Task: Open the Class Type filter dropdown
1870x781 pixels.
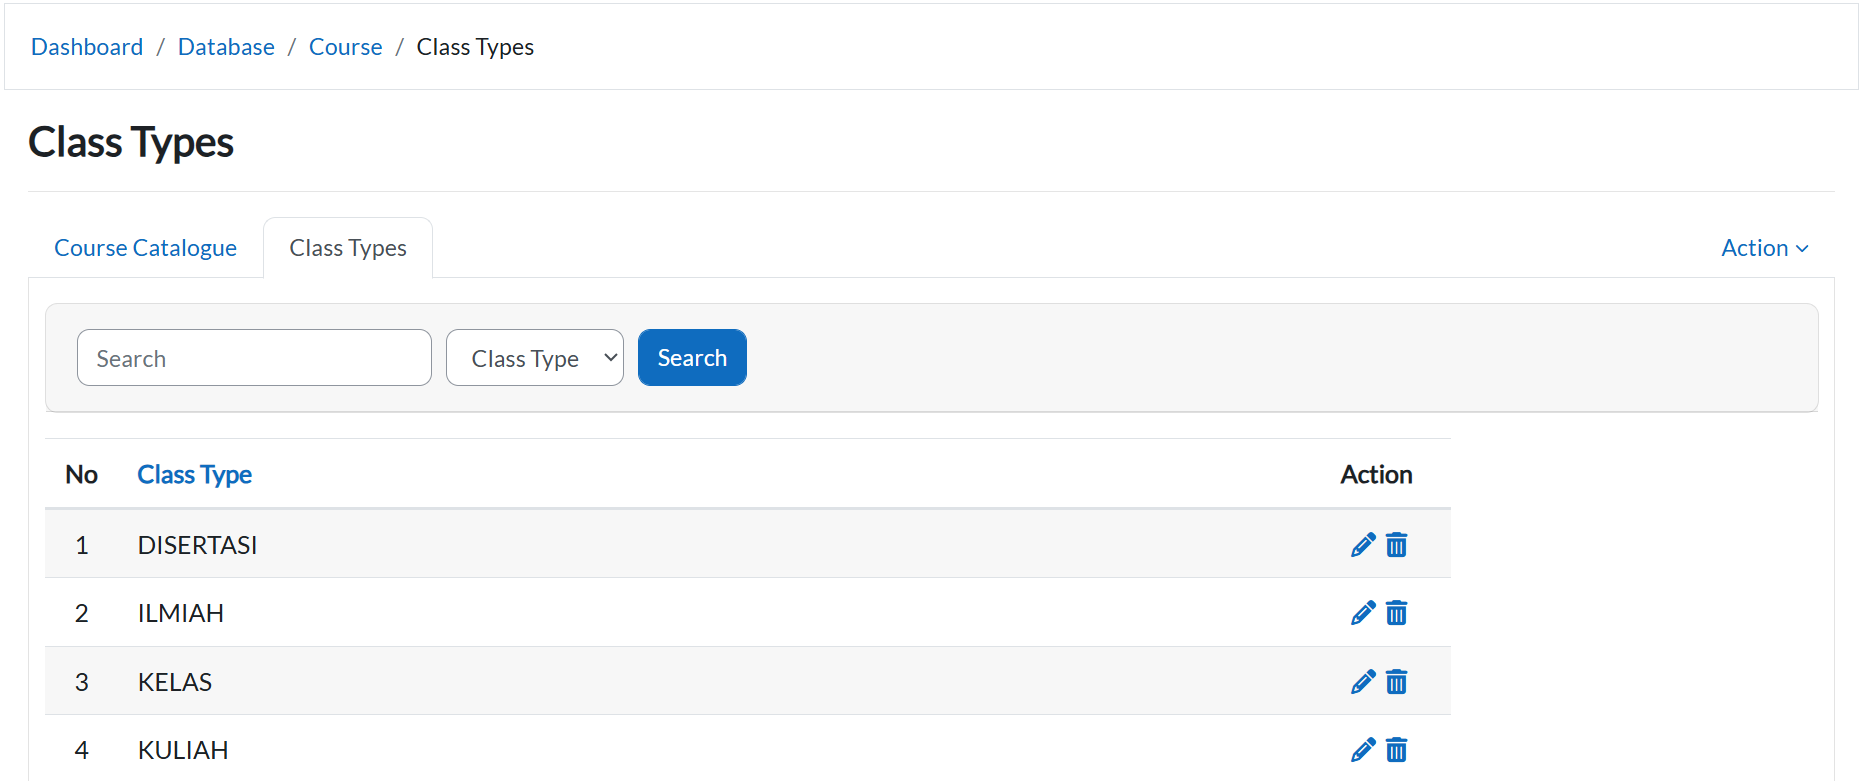Action: tap(534, 358)
